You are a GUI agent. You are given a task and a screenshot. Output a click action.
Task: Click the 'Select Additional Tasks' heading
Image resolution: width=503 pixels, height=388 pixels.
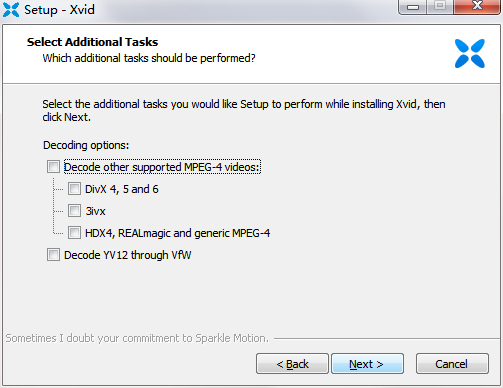click(92, 42)
